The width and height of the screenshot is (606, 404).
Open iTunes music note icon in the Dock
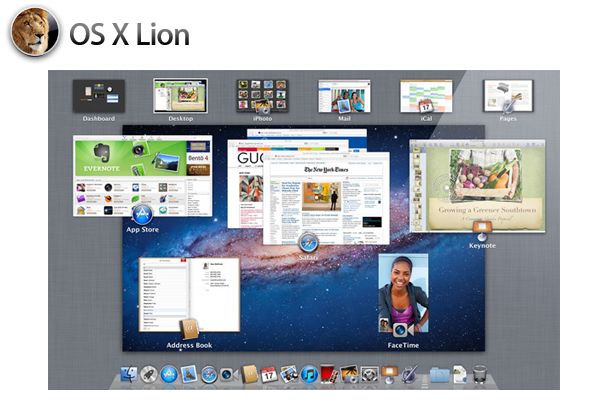click(309, 374)
